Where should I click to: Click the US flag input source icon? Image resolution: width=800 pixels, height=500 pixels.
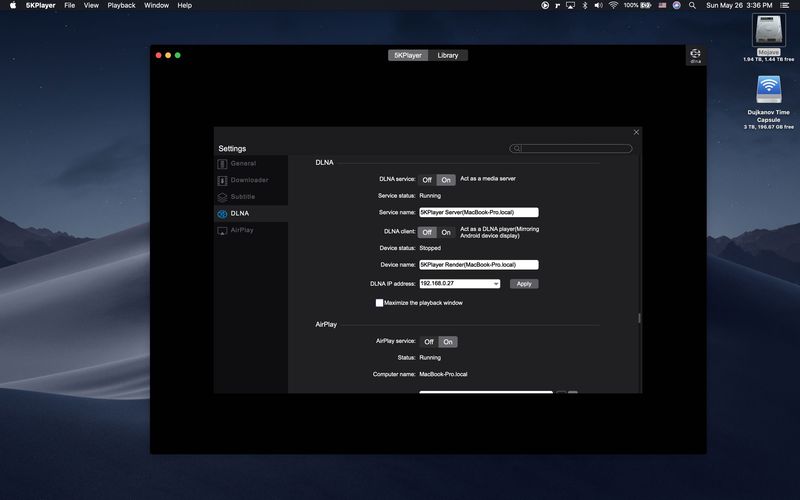click(x=662, y=5)
